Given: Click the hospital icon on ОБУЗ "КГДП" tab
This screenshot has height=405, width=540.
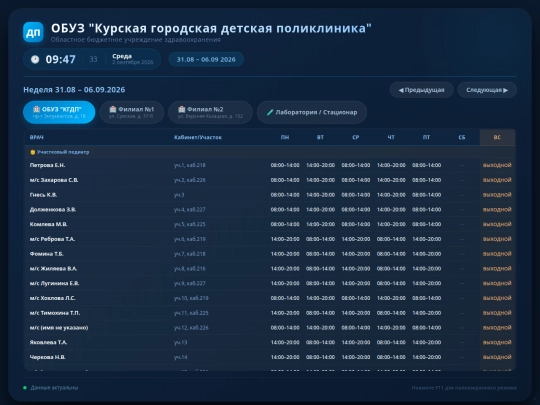Looking at the screenshot, I should (37, 109).
